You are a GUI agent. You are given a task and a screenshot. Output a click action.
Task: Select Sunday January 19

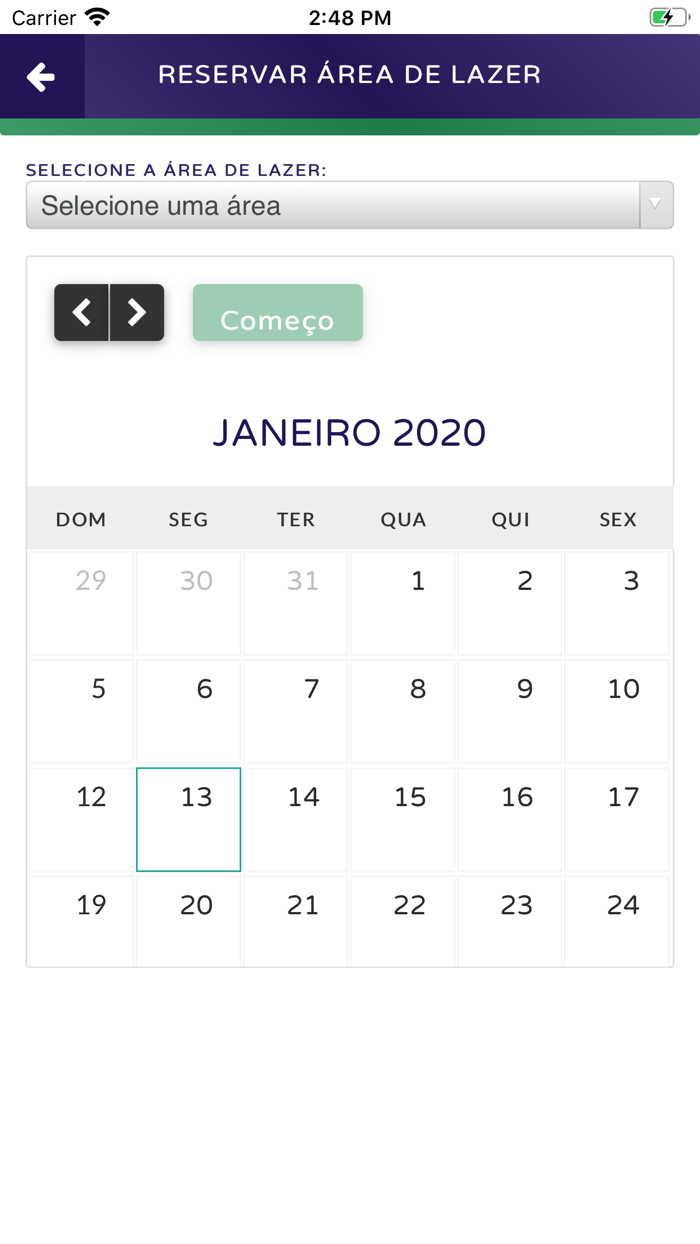tap(82, 921)
